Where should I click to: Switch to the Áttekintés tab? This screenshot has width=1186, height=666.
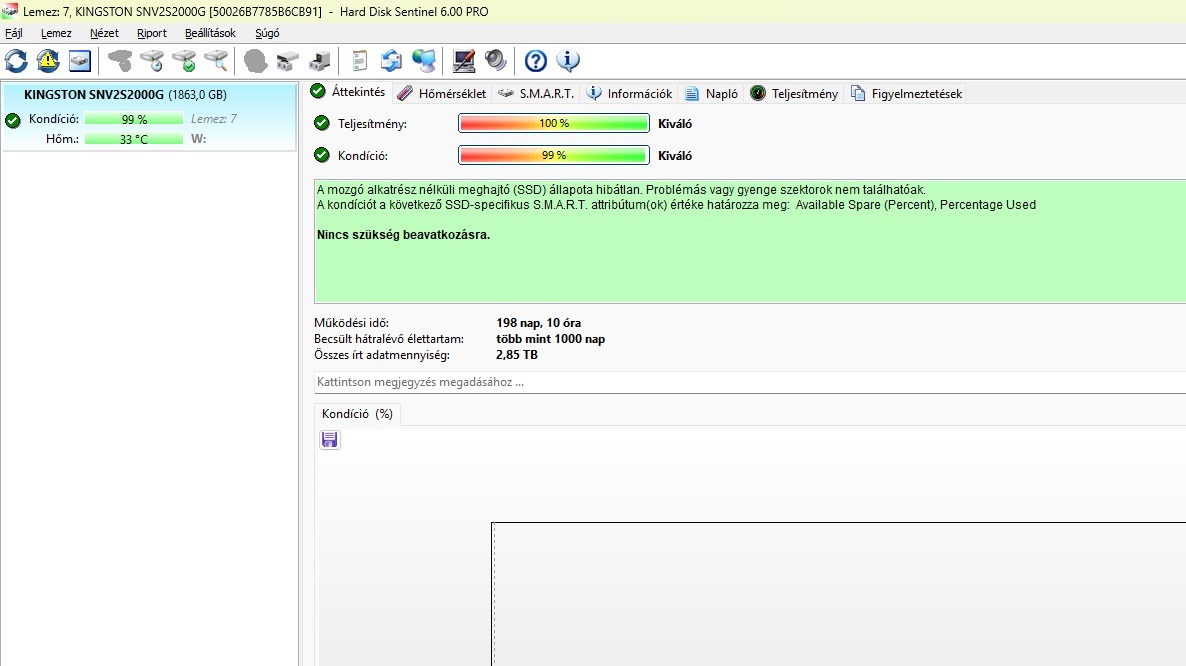[348, 91]
